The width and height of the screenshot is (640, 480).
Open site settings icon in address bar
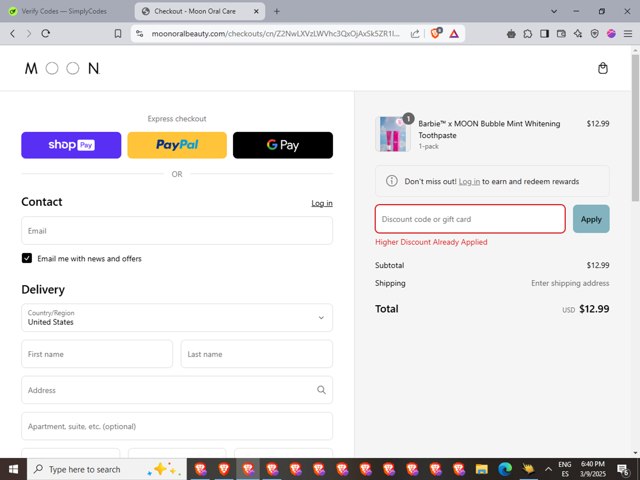tap(140, 33)
